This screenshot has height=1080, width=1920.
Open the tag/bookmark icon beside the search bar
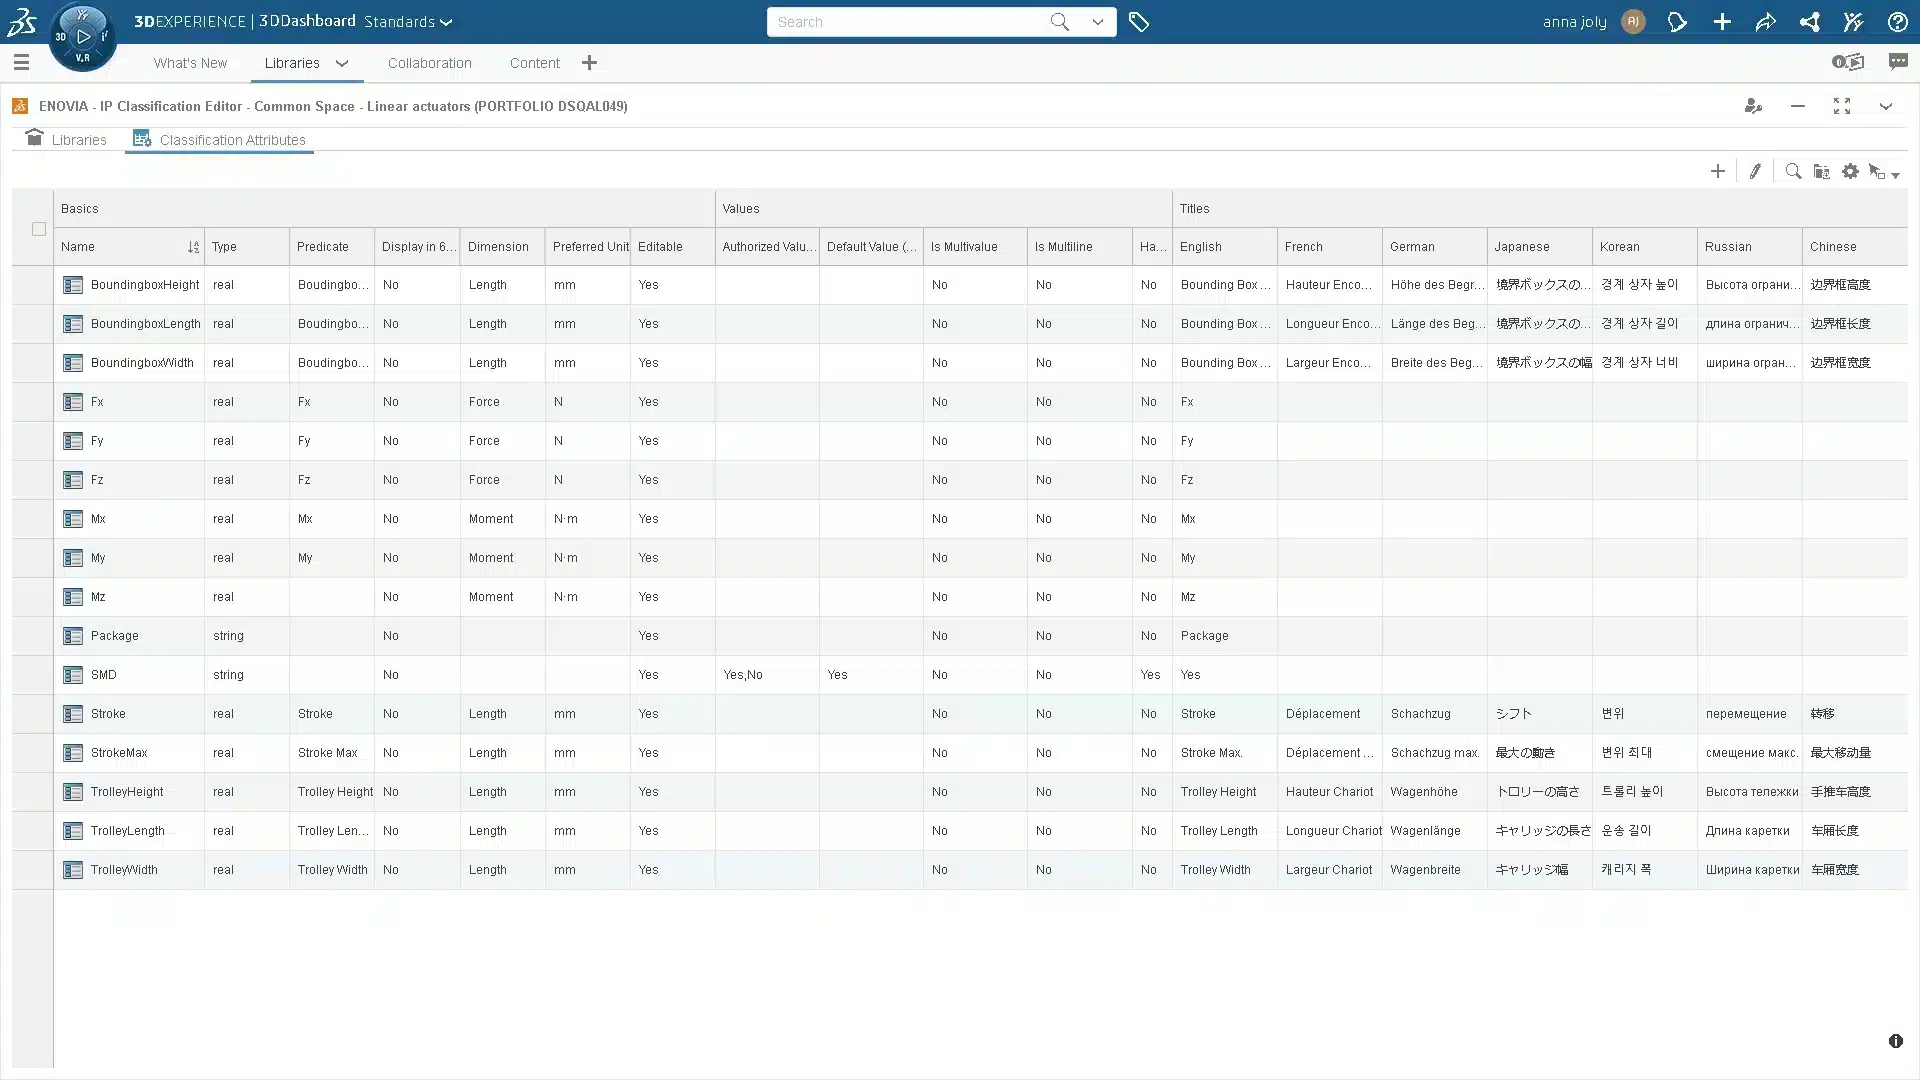point(1139,21)
